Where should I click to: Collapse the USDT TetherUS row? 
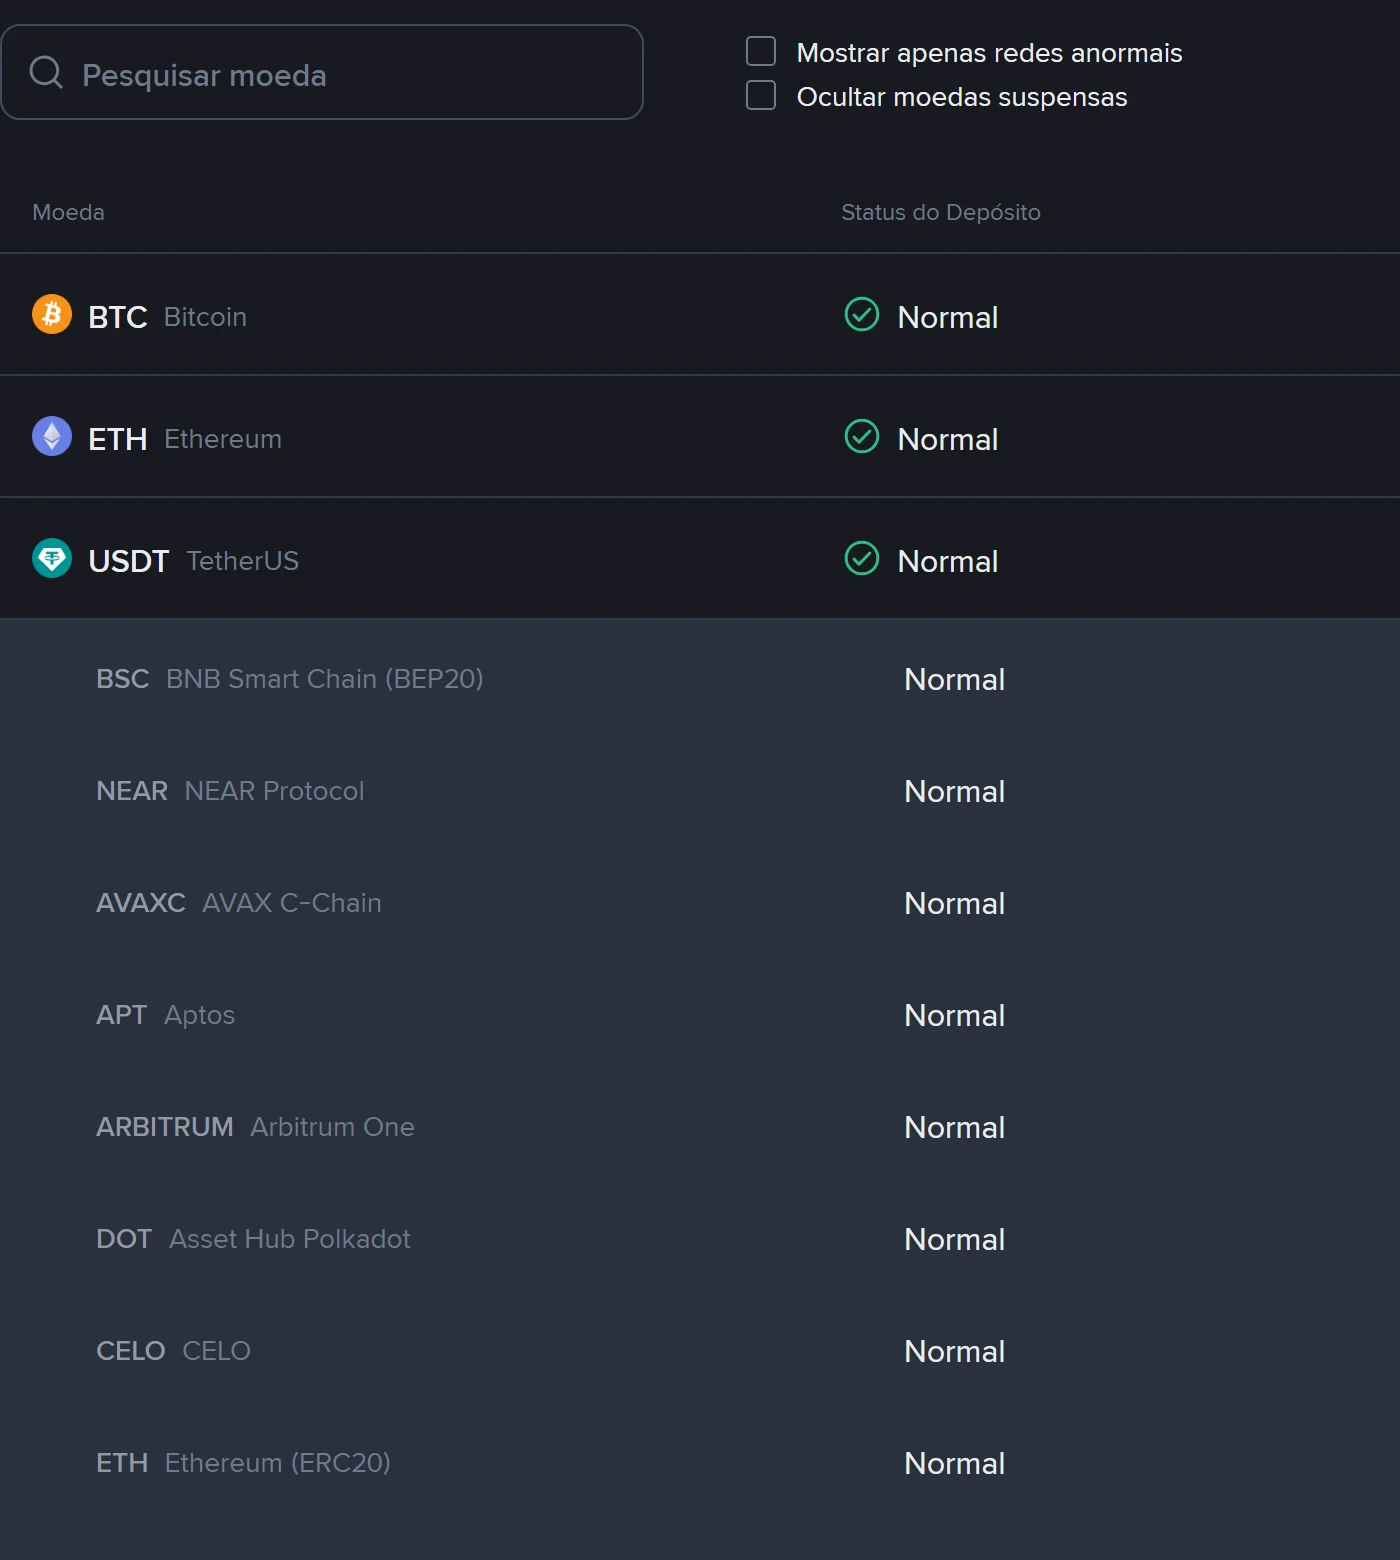pyautogui.click(x=700, y=559)
